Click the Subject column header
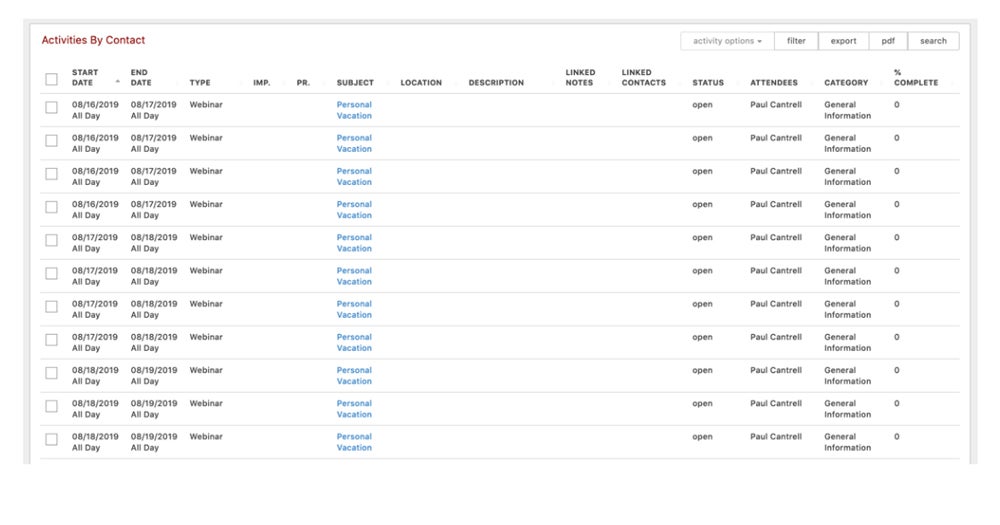This screenshot has height=525, width=1000. 355,83
